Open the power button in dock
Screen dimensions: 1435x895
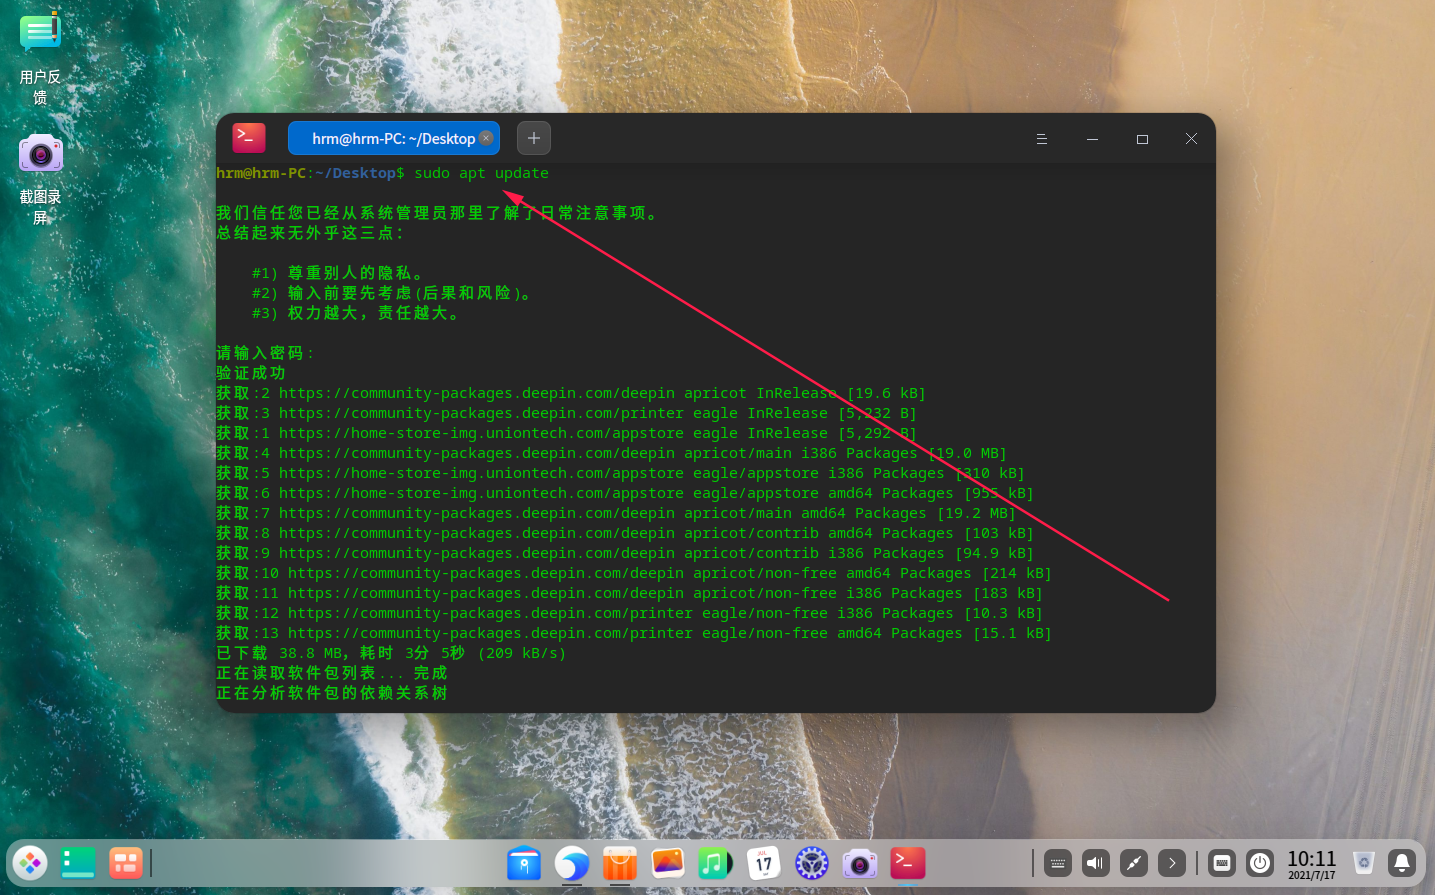(1260, 863)
